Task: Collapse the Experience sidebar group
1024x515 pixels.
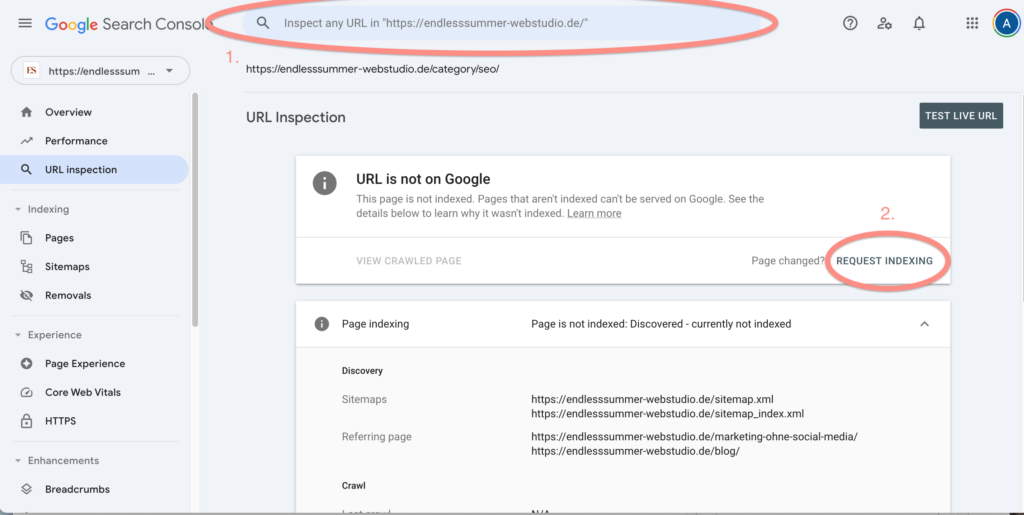Action: point(18,335)
